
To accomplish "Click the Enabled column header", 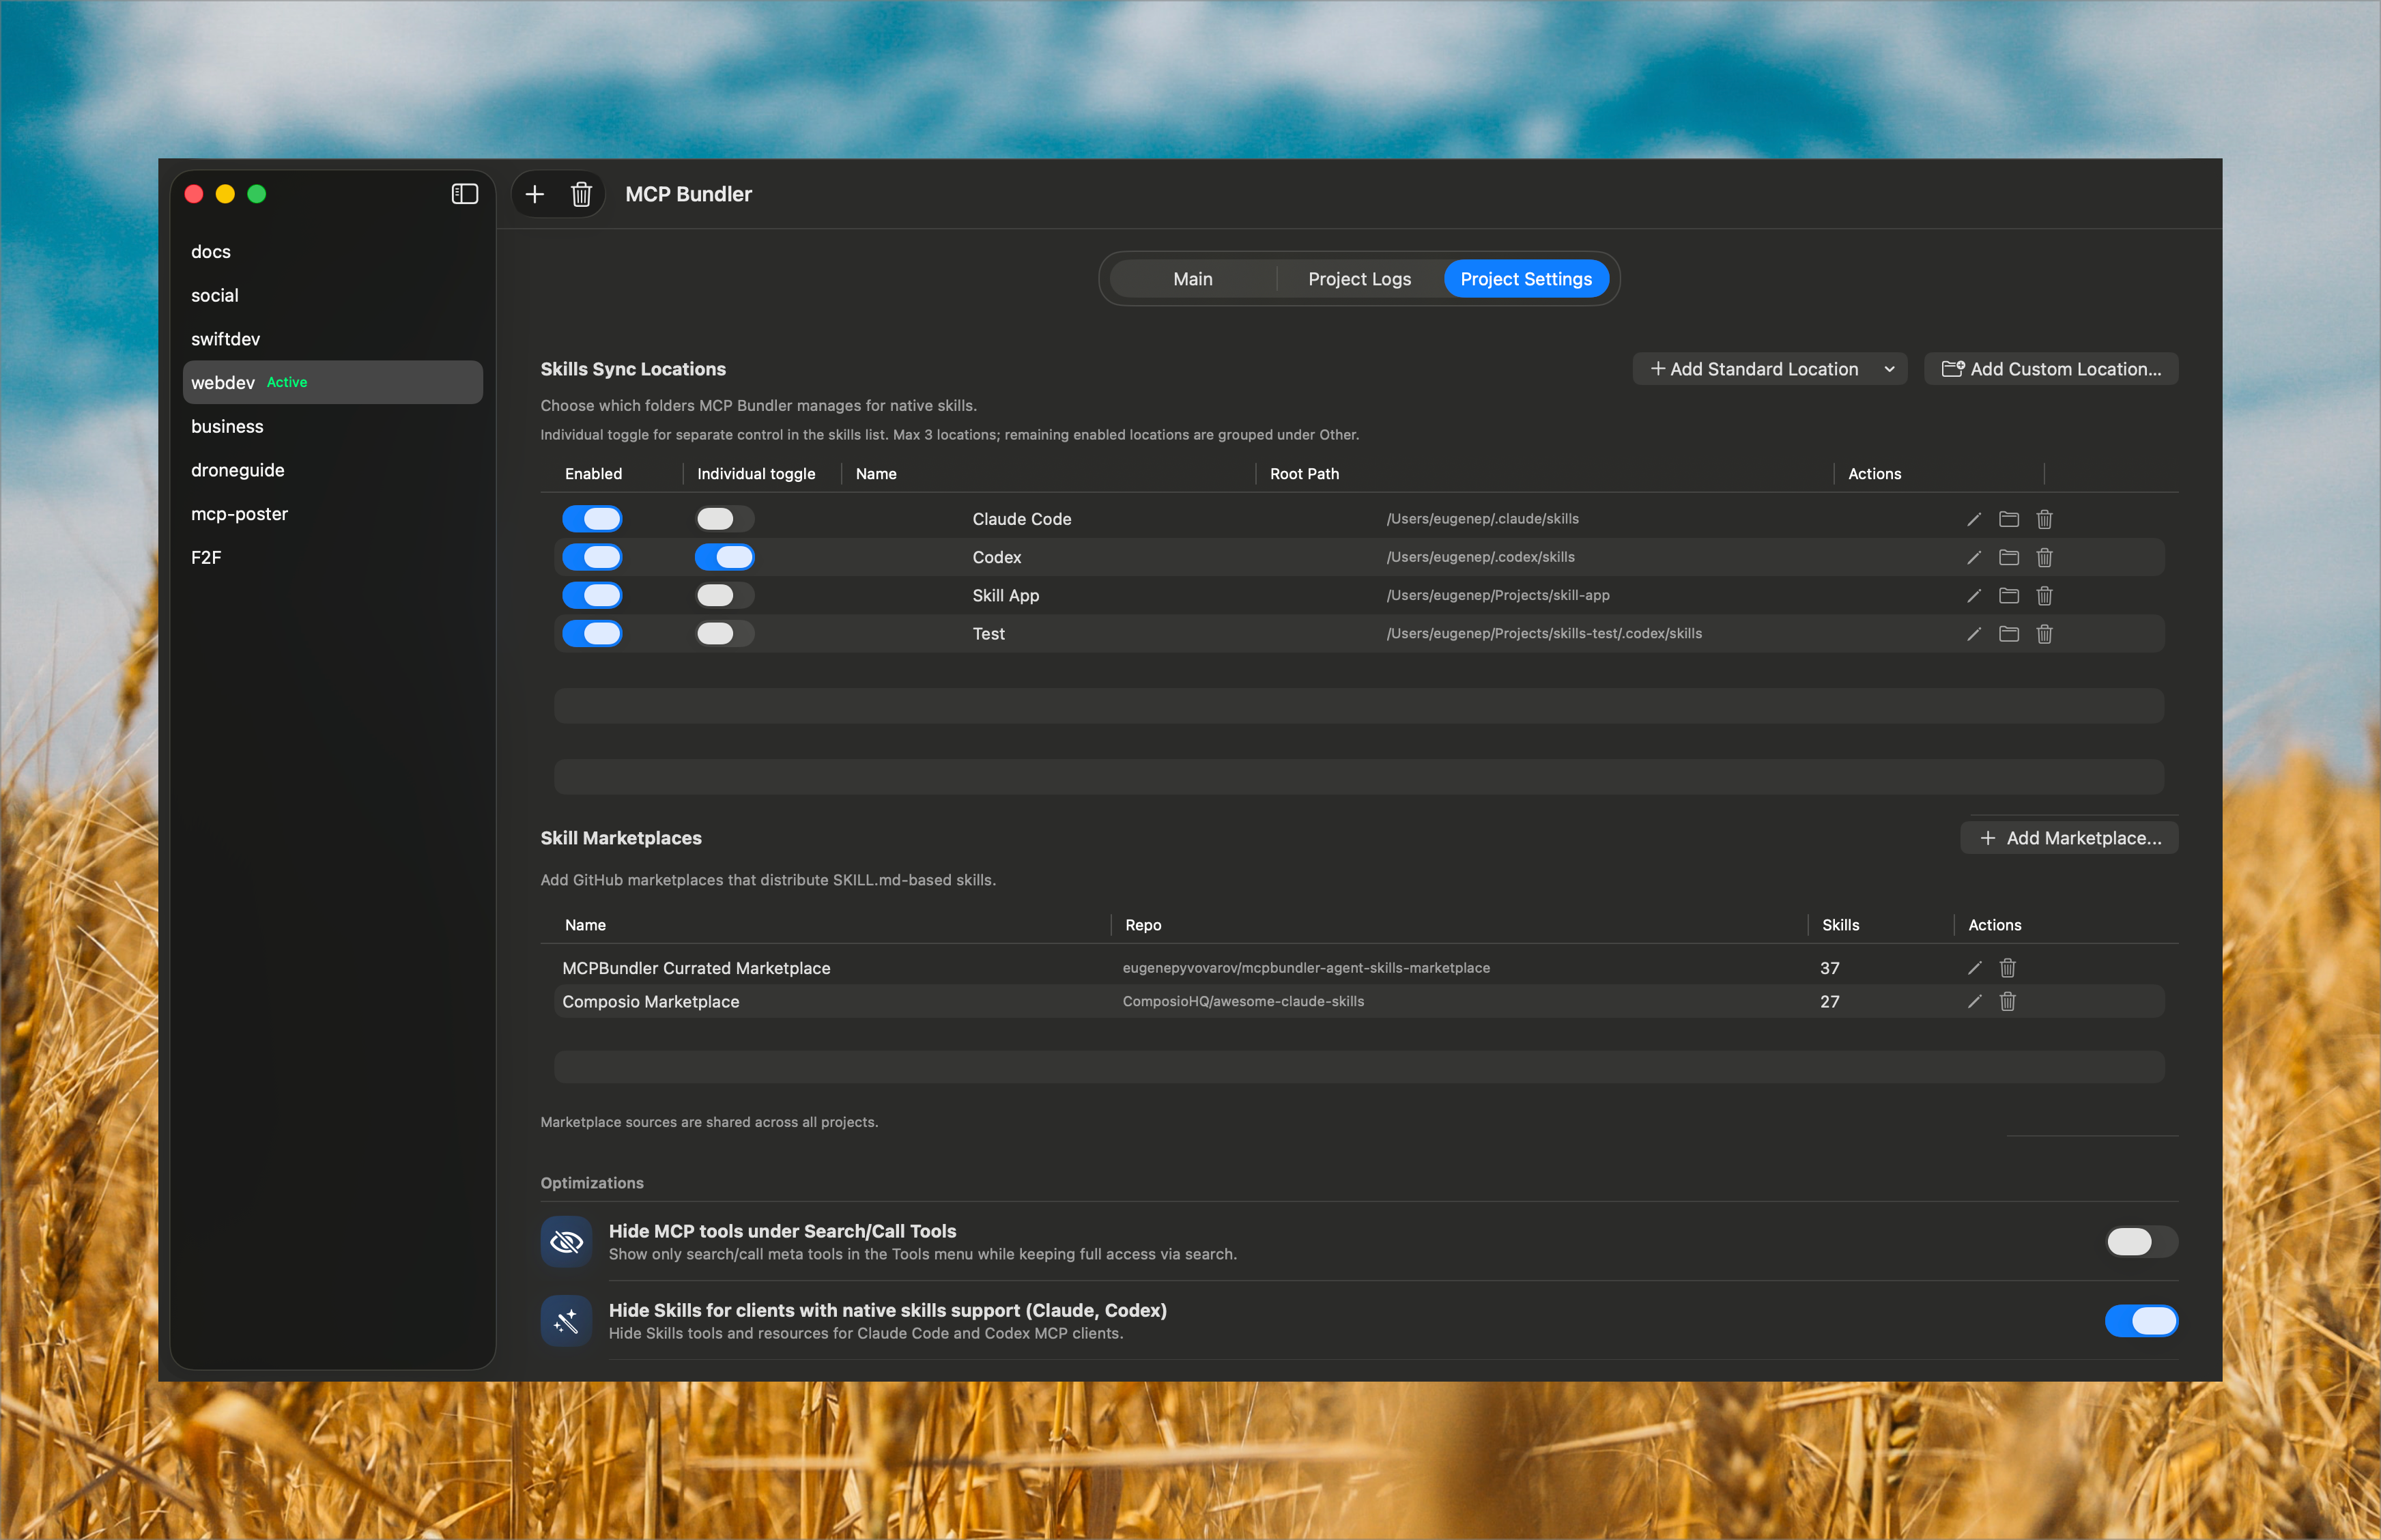I will pos(593,474).
